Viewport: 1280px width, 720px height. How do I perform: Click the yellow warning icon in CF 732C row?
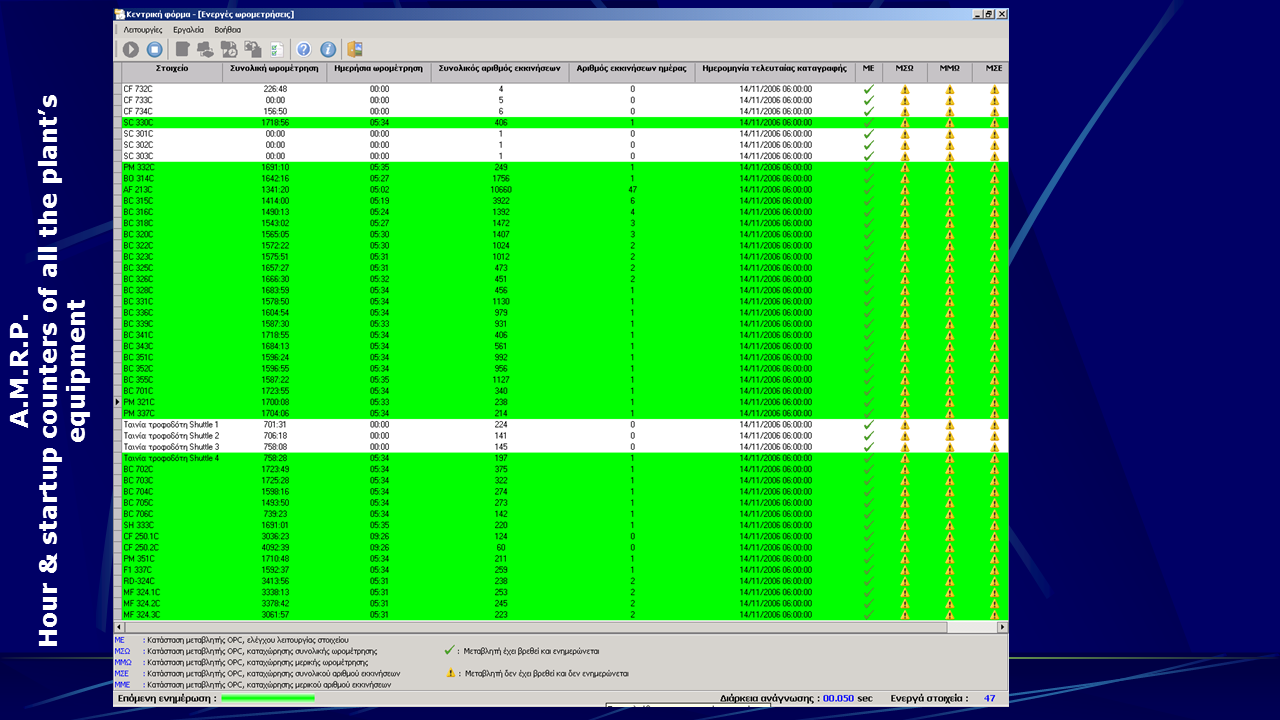[905, 89]
